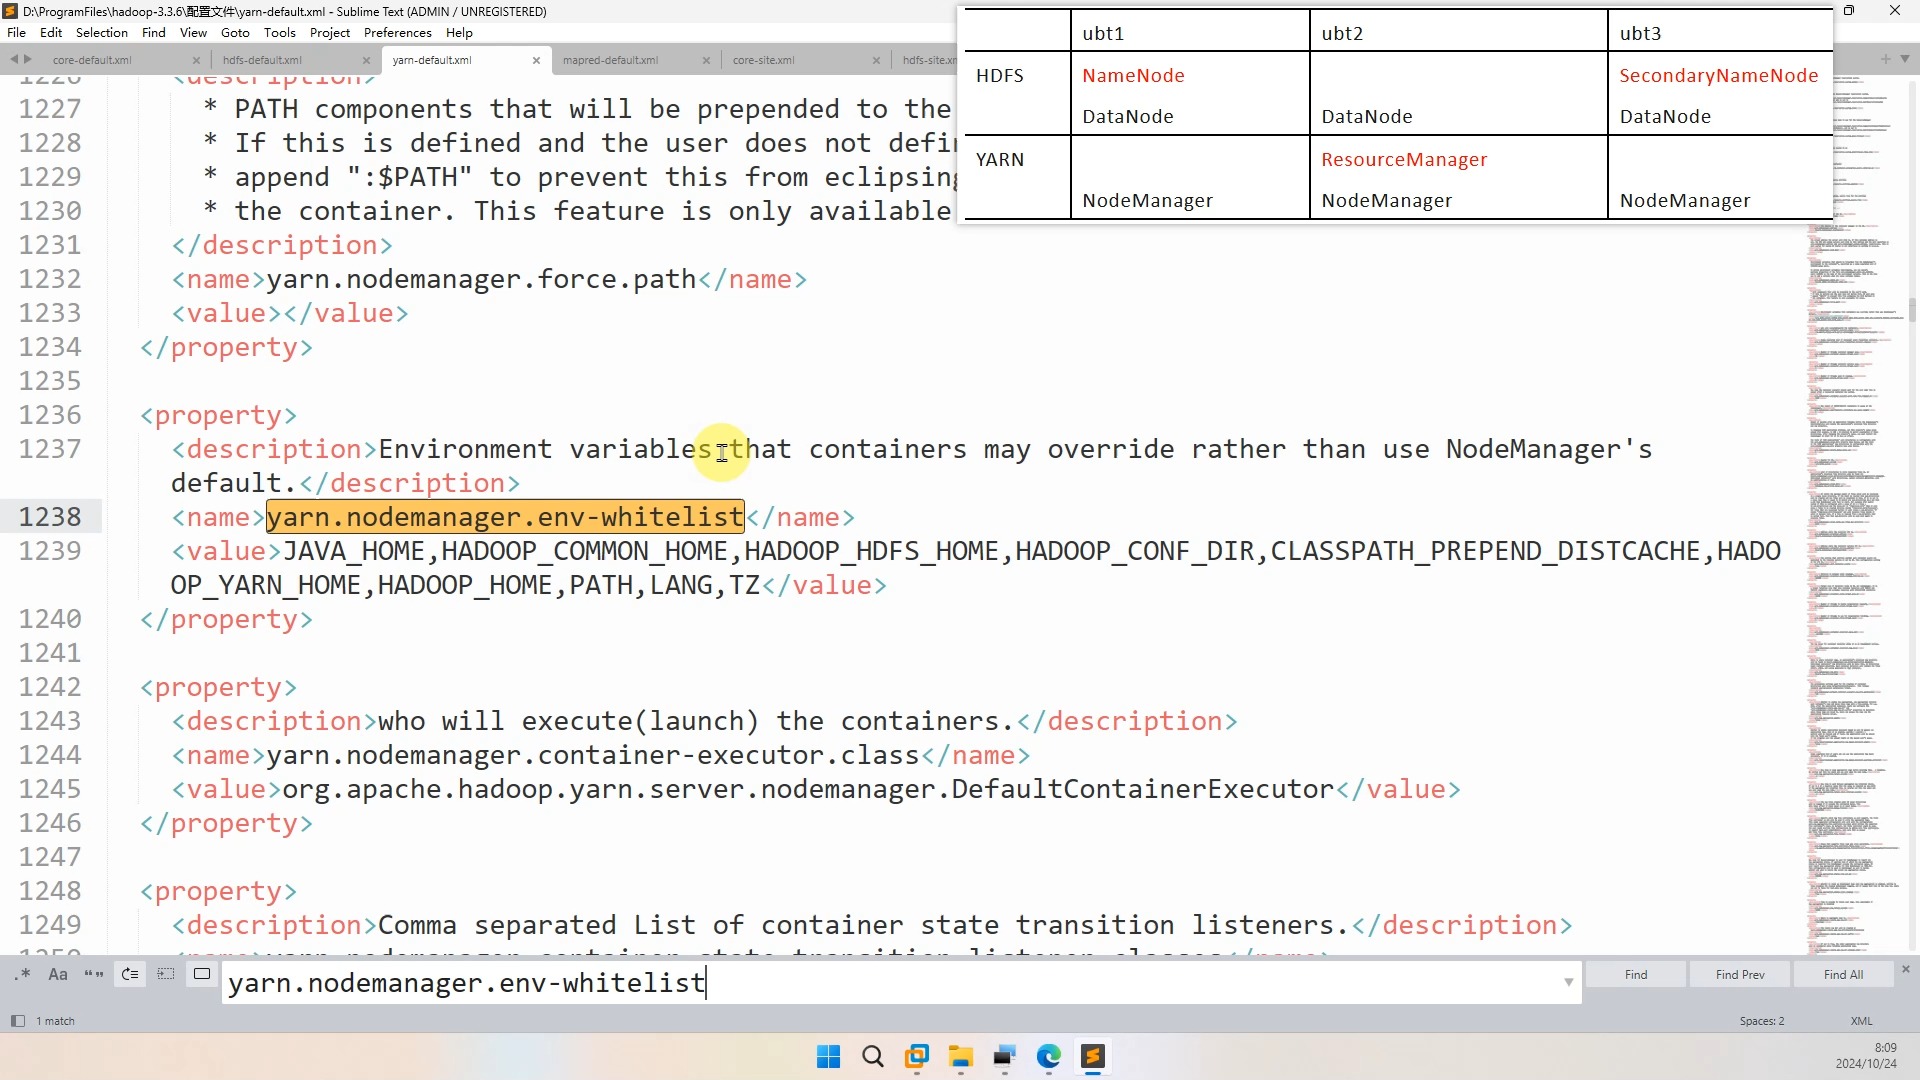Toggle regular expression search option
Viewport: 1920px width, 1080px height.
point(24,975)
